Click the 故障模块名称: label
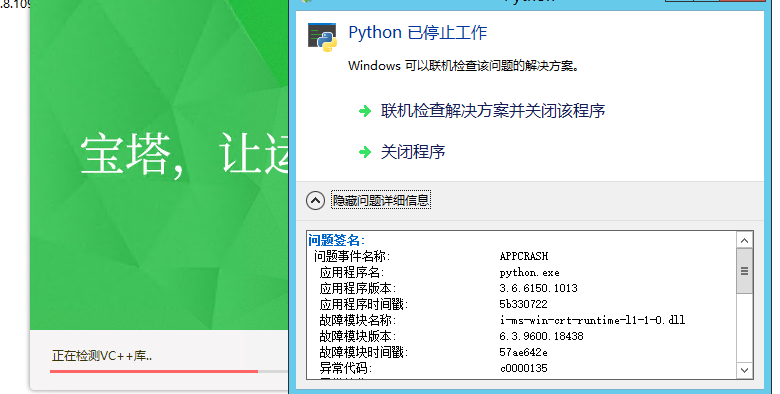This screenshot has width=780, height=394. pyautogui.click(x=358, y=320)
